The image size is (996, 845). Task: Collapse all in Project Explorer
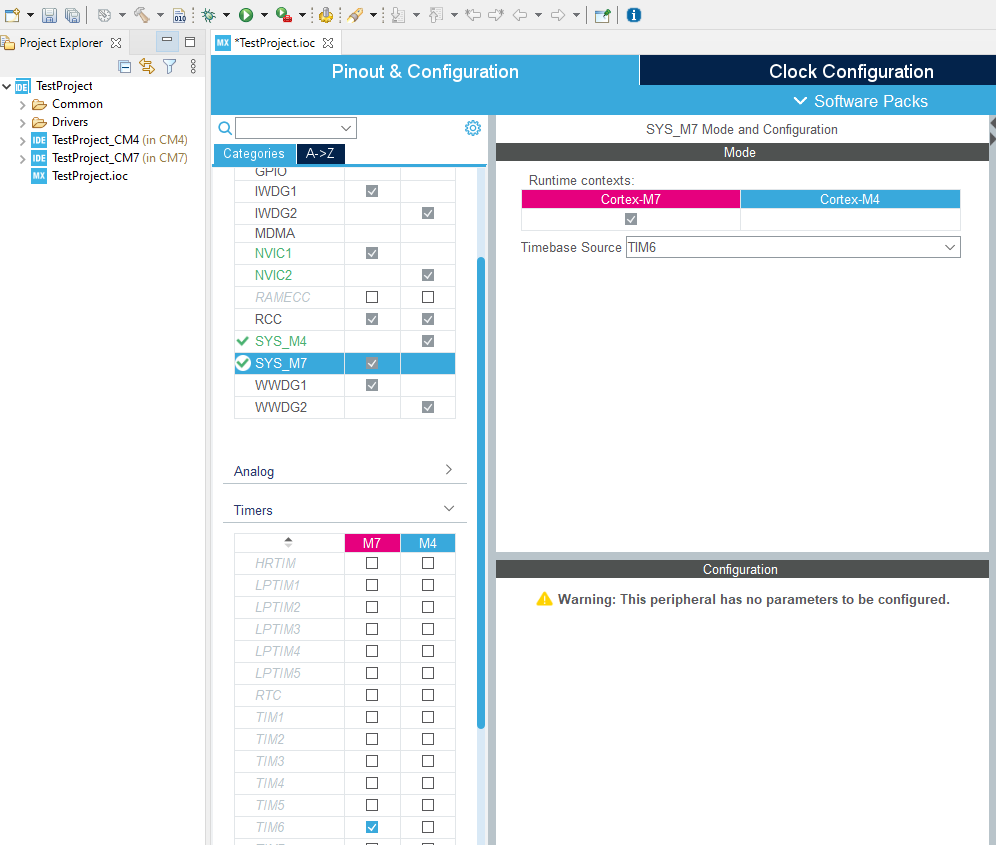pyautogui.click(x=124, y=66)
